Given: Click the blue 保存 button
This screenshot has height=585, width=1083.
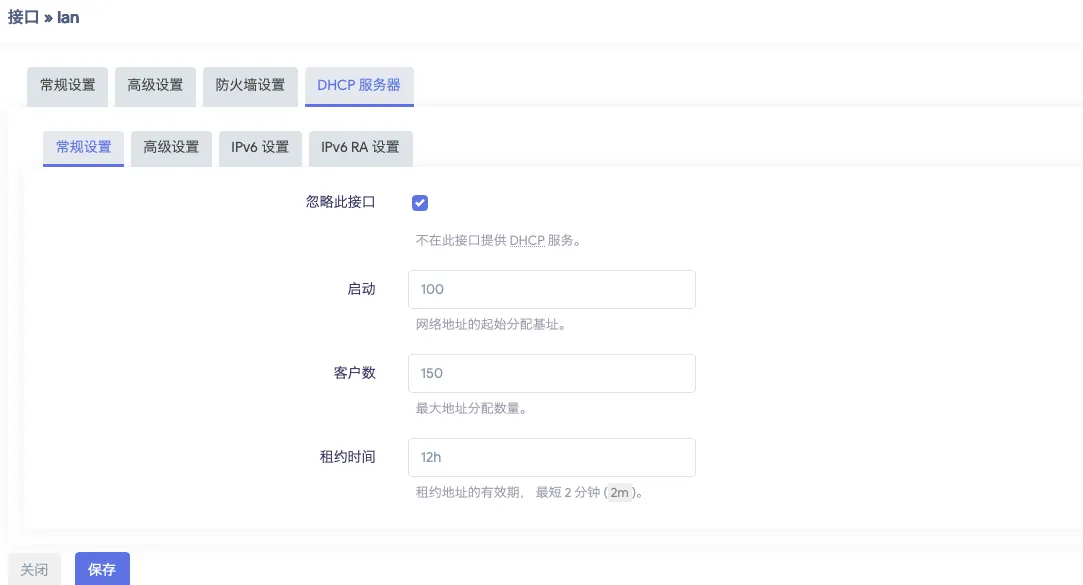Looking at the screenshot, I should click(x=102, y=569).
